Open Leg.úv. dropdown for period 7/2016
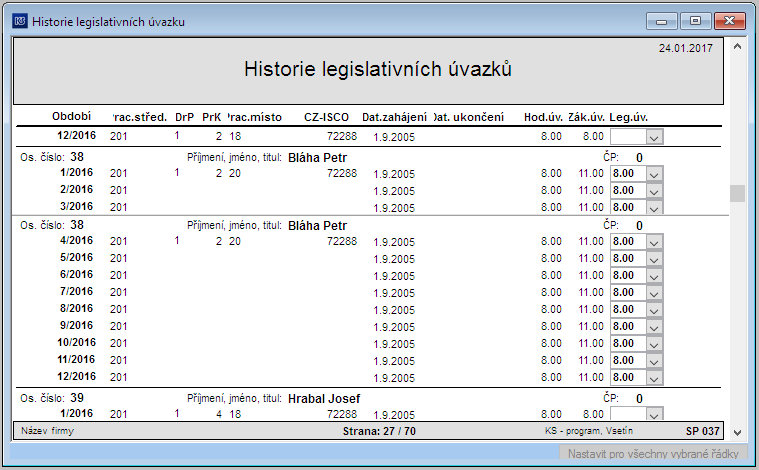 click(654, 293)
